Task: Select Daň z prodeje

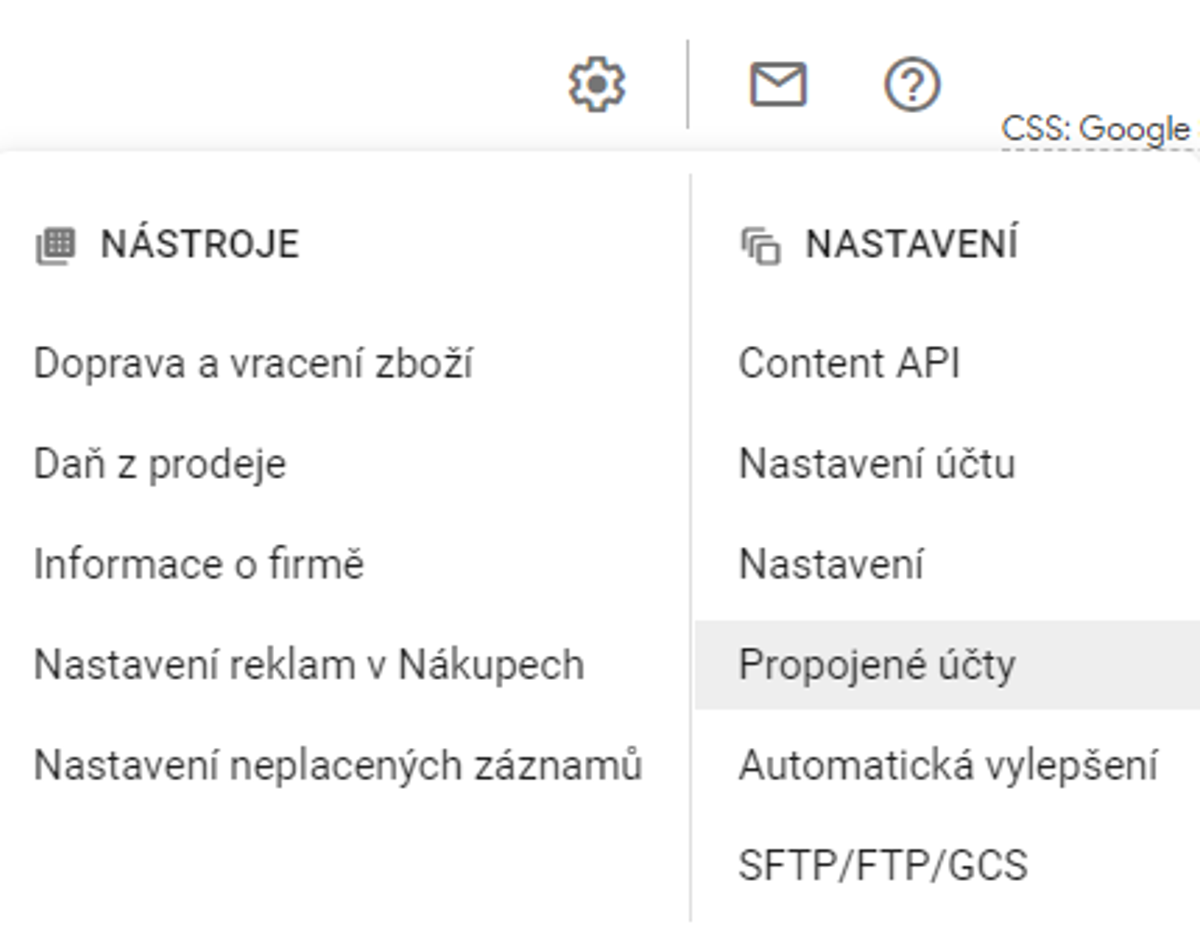Action: pyautogui.click(x=160, y=464)
